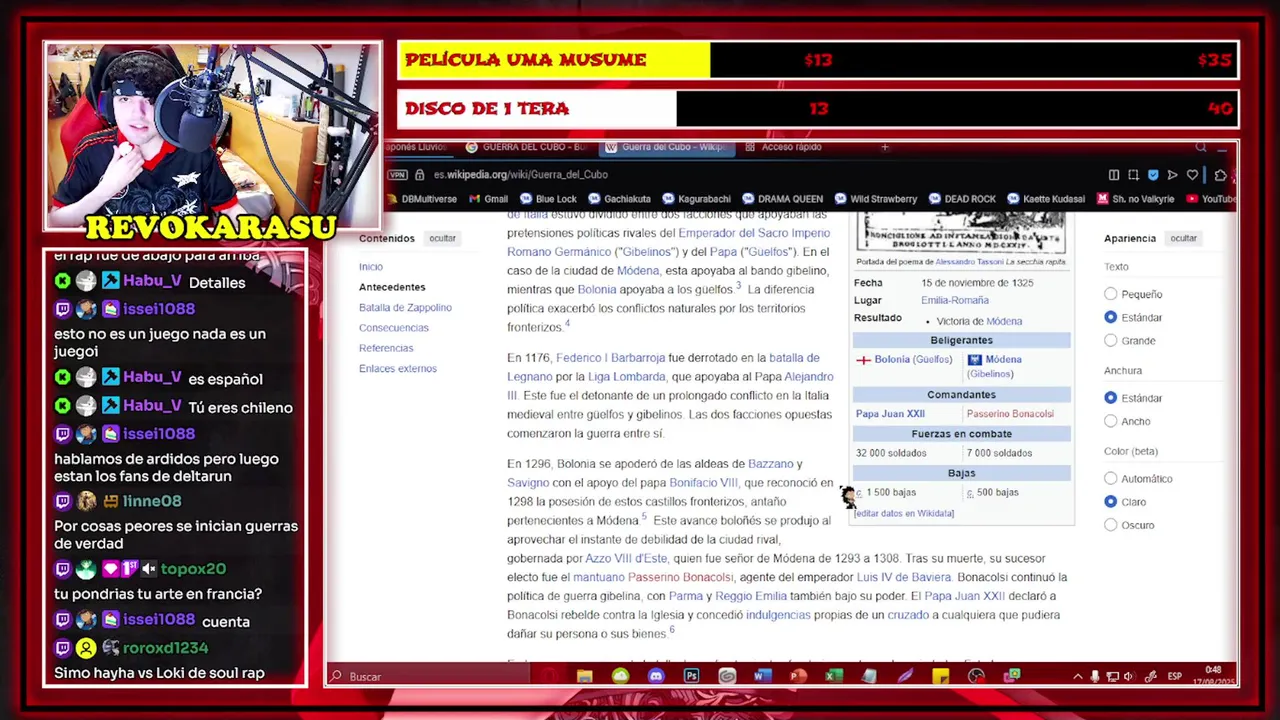
Task: Hide the Contenidos sidebar
Action: coord(442,238)
